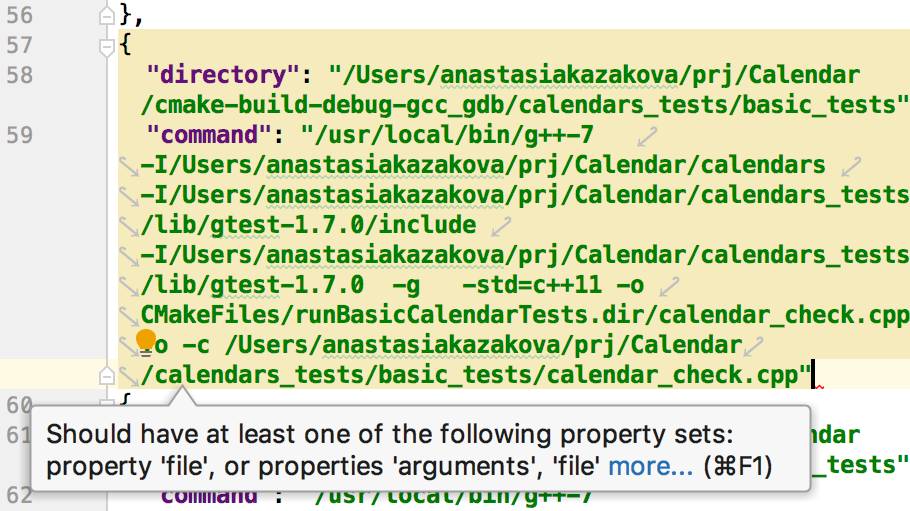Viewport: 910px width, 511px height.
Task: Click the cmake-build-debug-gcc_gdb path text
Action: pyautogui.click(x=300, y=105)
